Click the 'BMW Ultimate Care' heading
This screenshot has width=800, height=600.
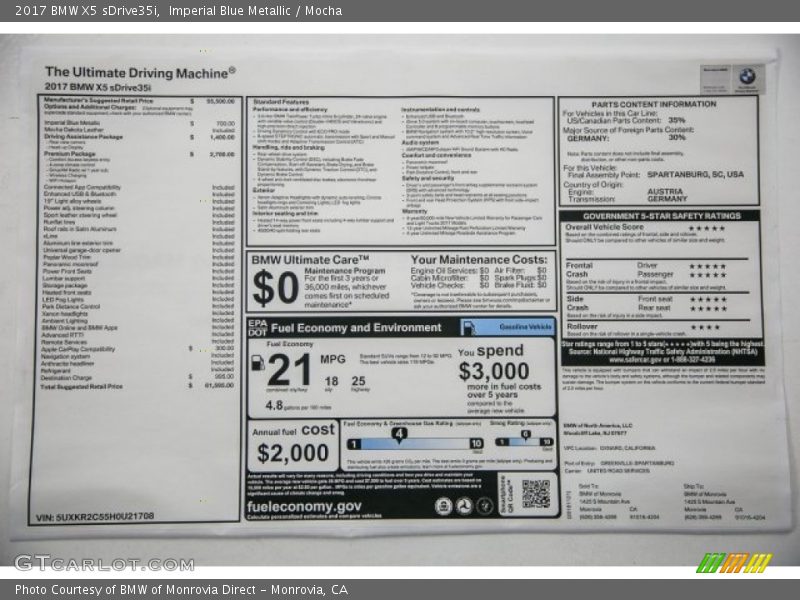310,260
